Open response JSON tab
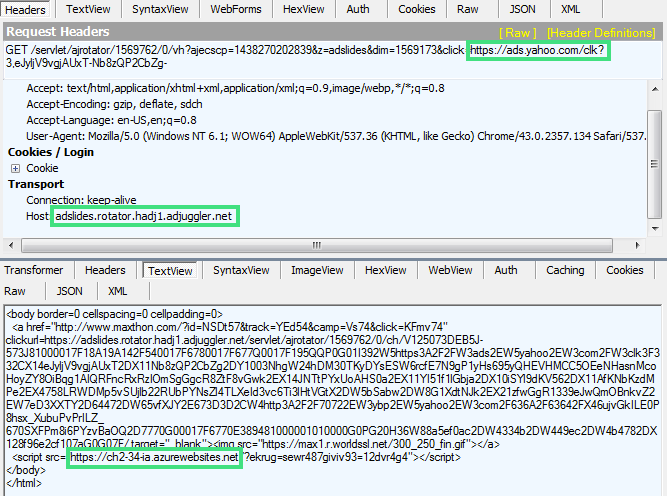 coord(69,291)
